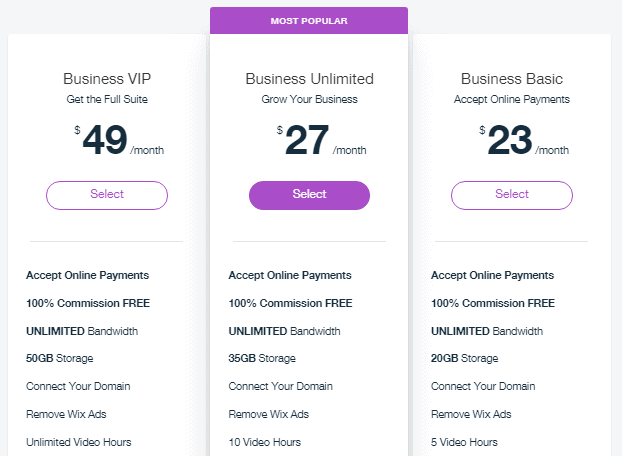
Task: Click Remove Wix Ads in Unlimited plan
Action: coord(269,414)
